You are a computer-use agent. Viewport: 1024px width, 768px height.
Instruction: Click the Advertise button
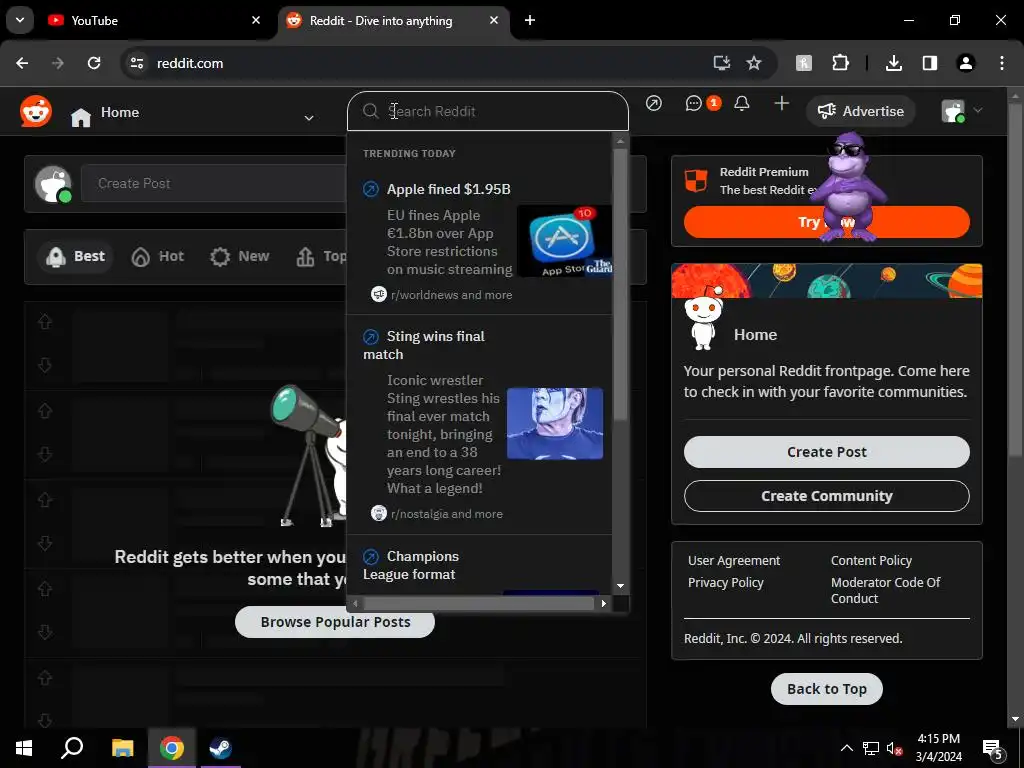click(x=861, y=111)
